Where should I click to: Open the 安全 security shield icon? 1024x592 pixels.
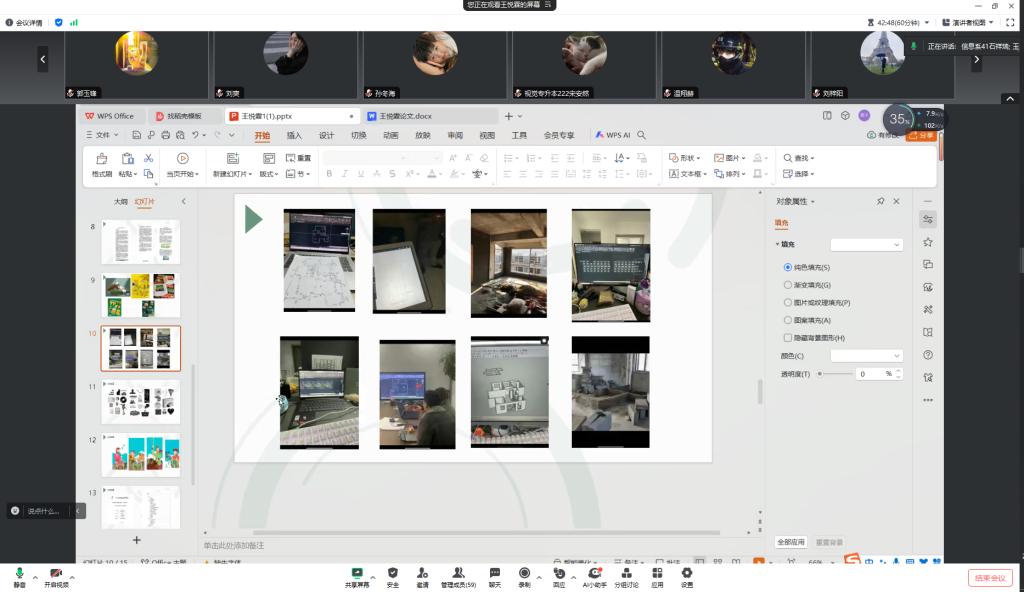(x=392, y=573)
